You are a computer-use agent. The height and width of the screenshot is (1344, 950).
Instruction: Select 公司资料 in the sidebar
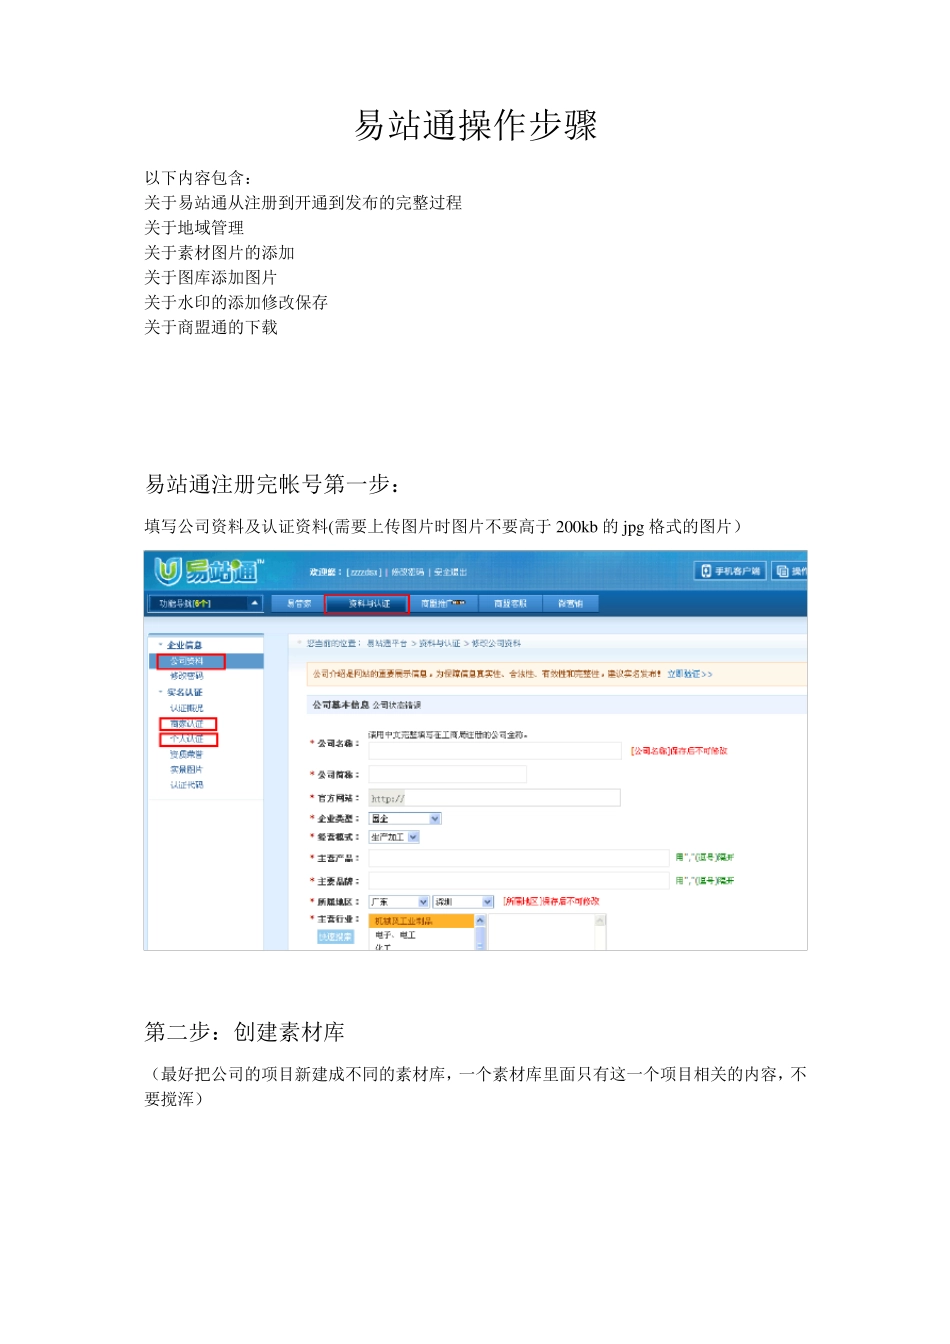[186, 661]
